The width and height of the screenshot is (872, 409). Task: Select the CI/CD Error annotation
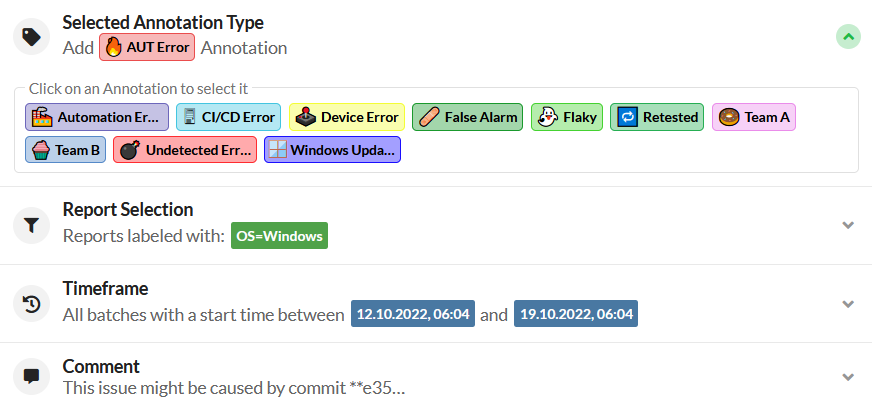tap(229, 117)
